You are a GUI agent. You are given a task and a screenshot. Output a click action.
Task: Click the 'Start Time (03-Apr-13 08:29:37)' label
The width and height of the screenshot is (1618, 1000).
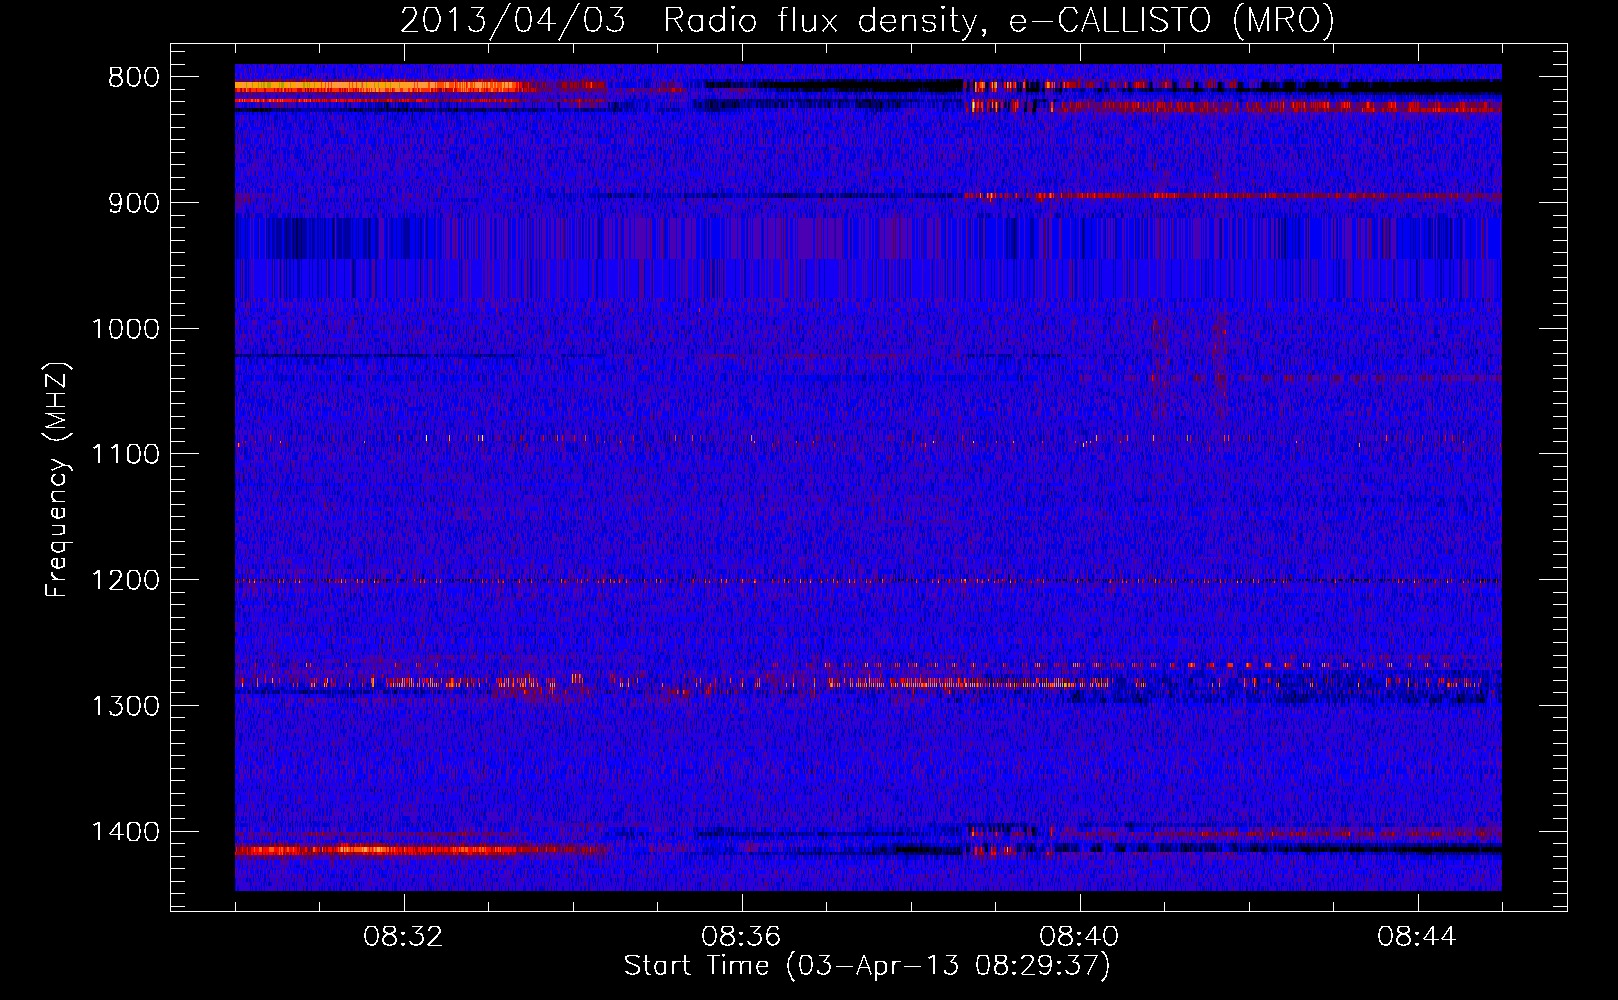[x=867, y=966]
